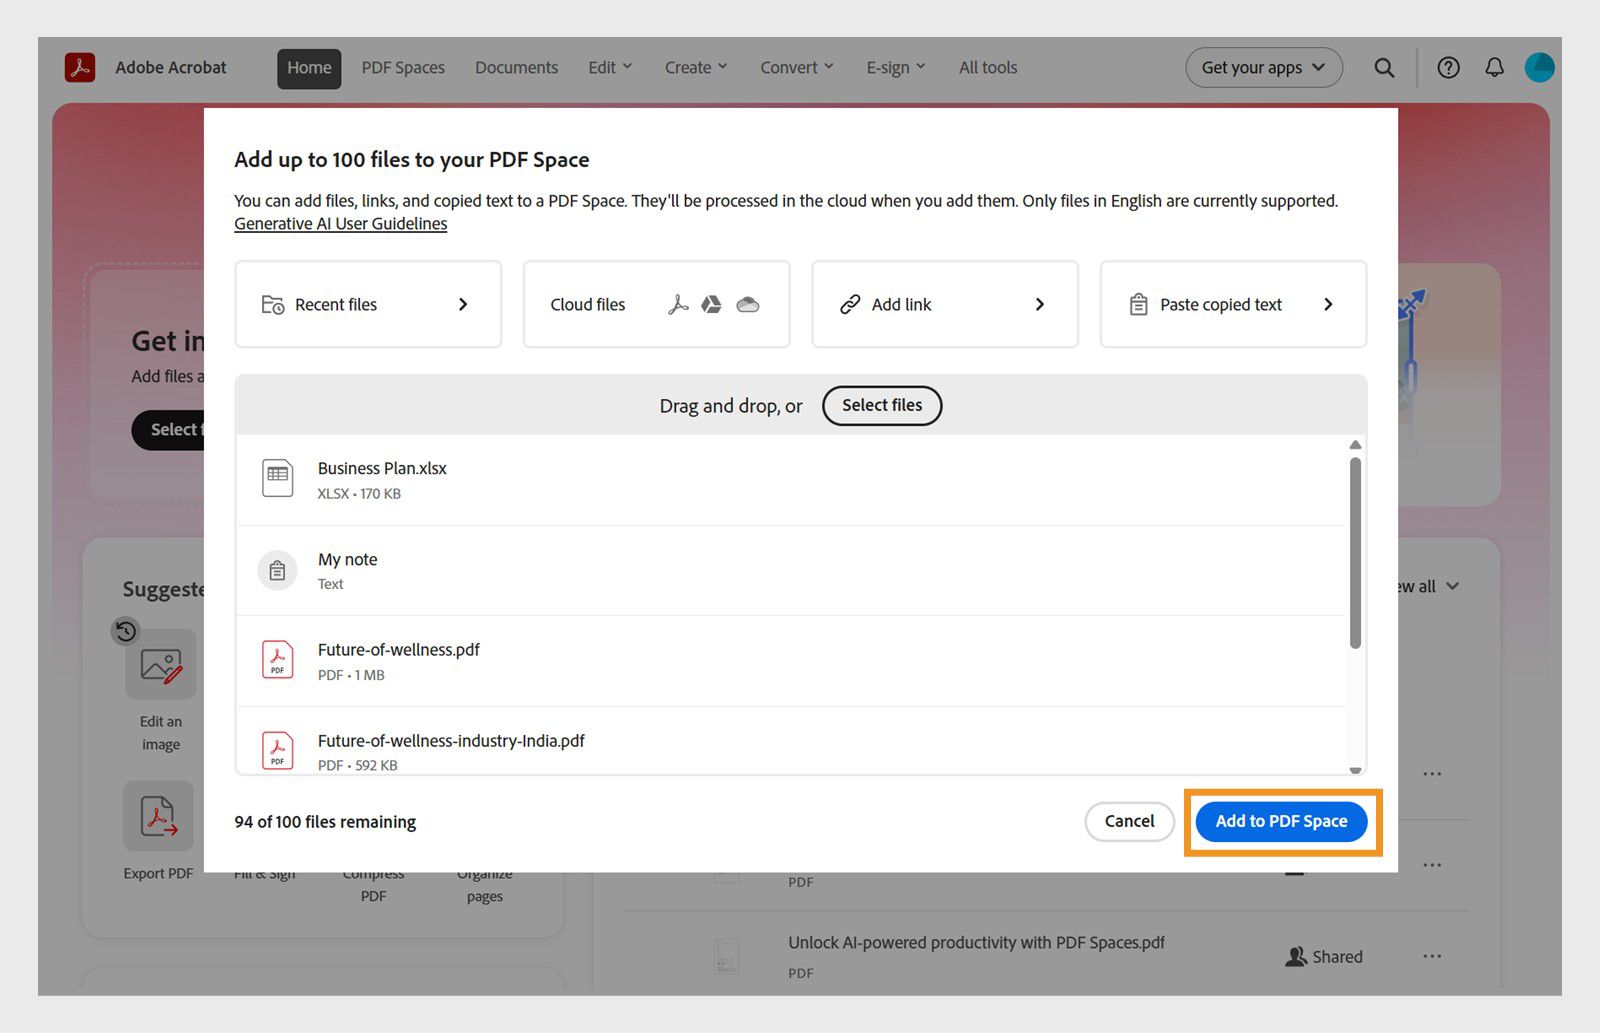The height and width of the screenshot is (1033, 1600).
Task: Click the Adobe Acrobat logo
Action: point(80,67)
